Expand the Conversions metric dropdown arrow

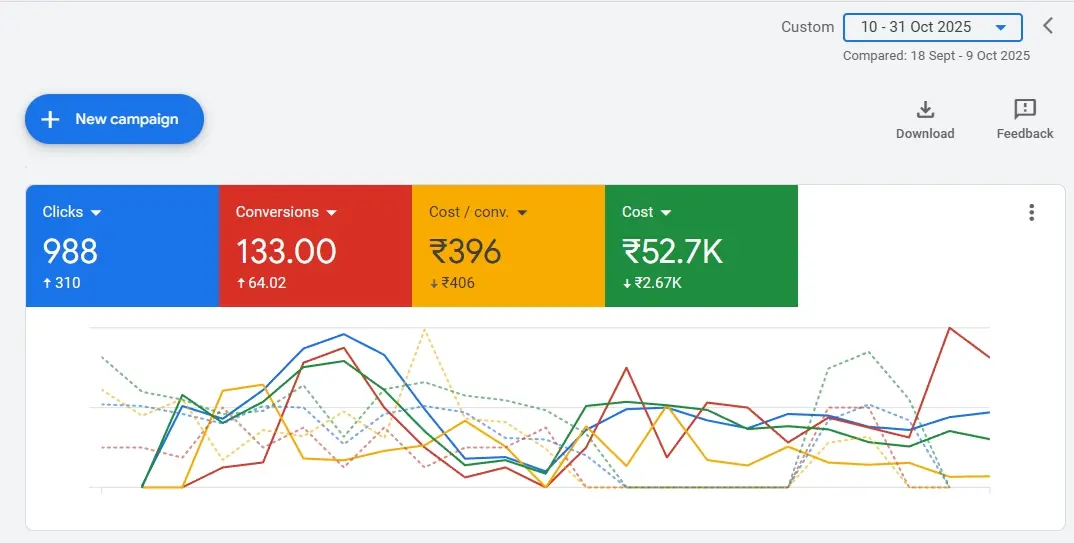(x=331, y=213)
